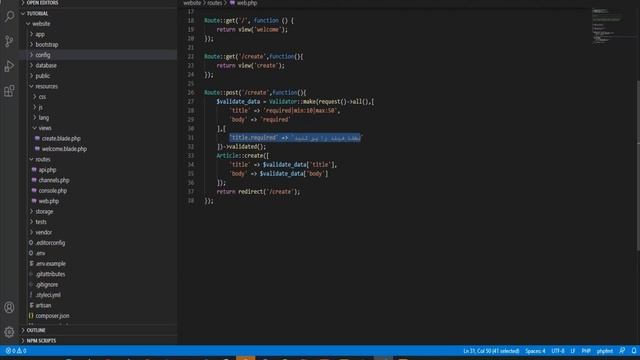Change encoding via UTF-8 status item
640x360 pixels.
coord(558,351)
